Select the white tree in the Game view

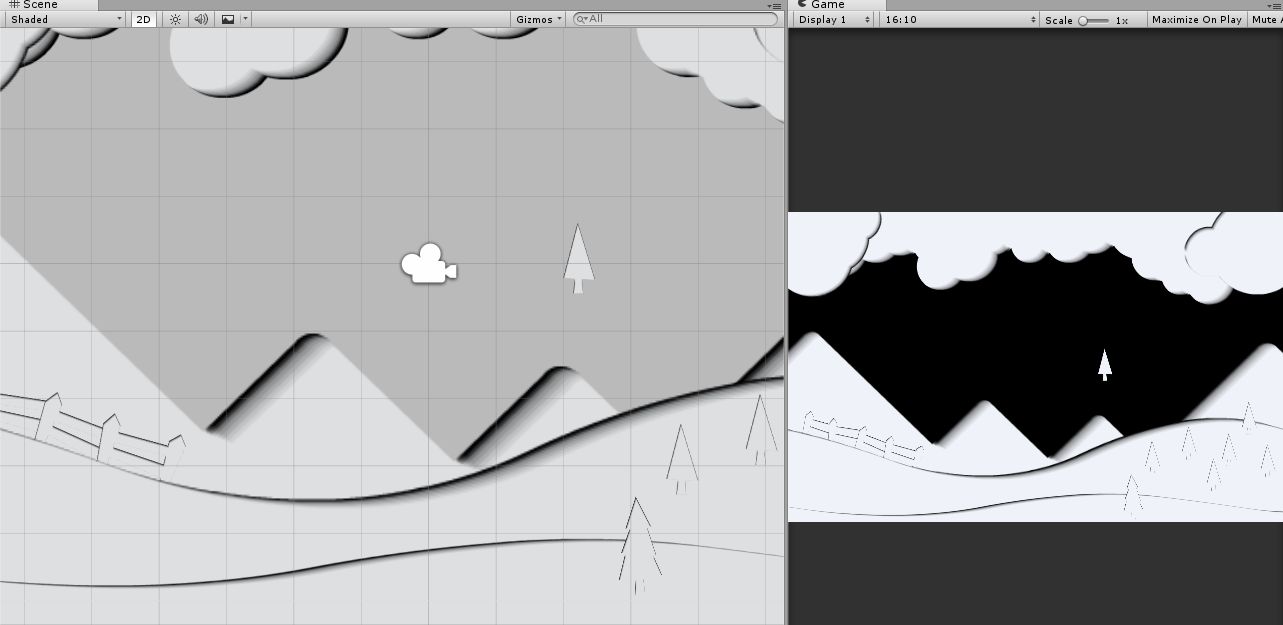(1104, 365)
